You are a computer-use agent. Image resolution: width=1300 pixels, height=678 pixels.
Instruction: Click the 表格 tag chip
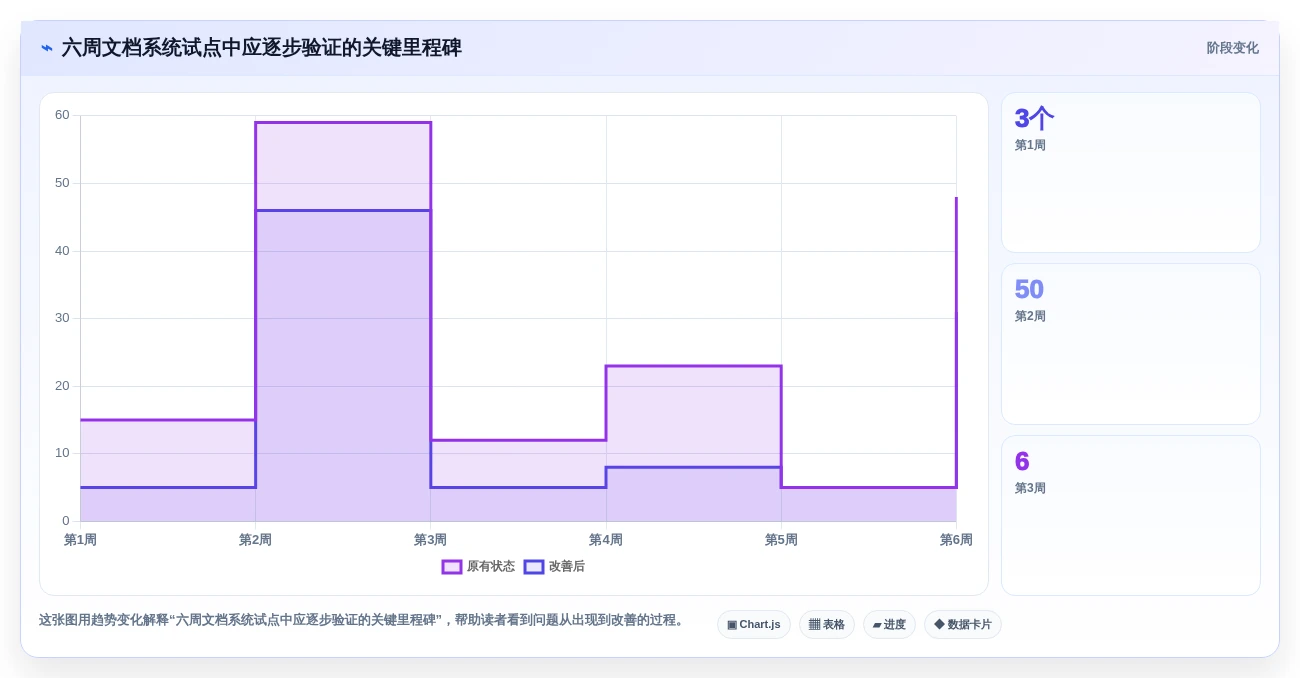(x=827, y=625)
